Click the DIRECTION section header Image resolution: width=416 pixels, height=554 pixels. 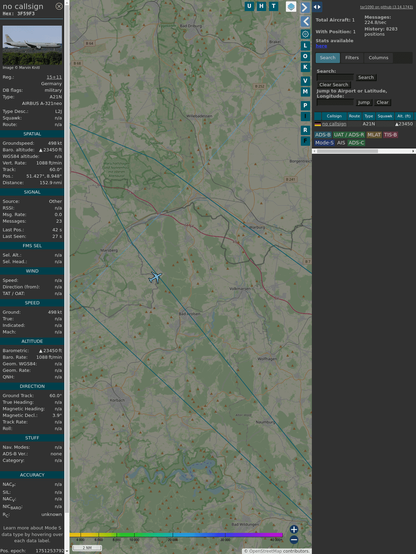(32, 387)
